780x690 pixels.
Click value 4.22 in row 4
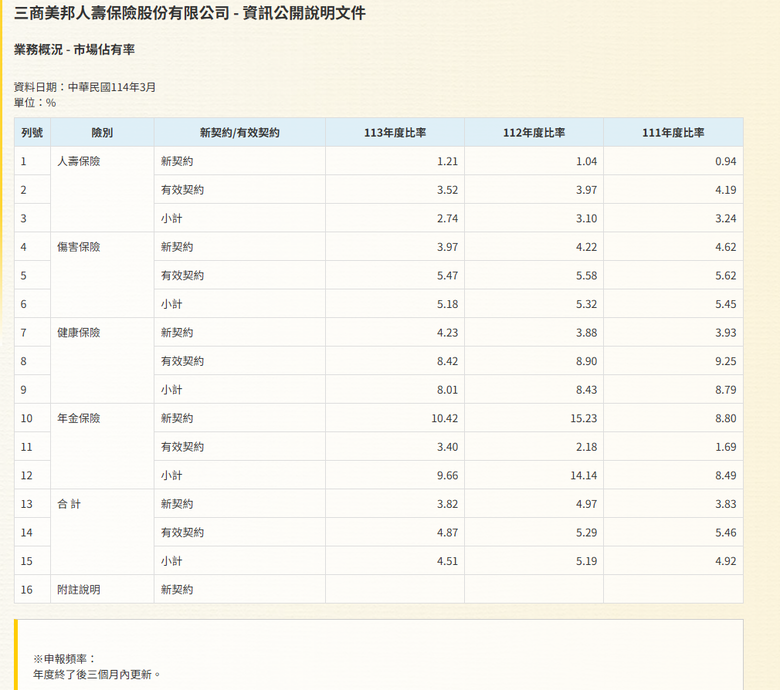[x=586, y=247]
